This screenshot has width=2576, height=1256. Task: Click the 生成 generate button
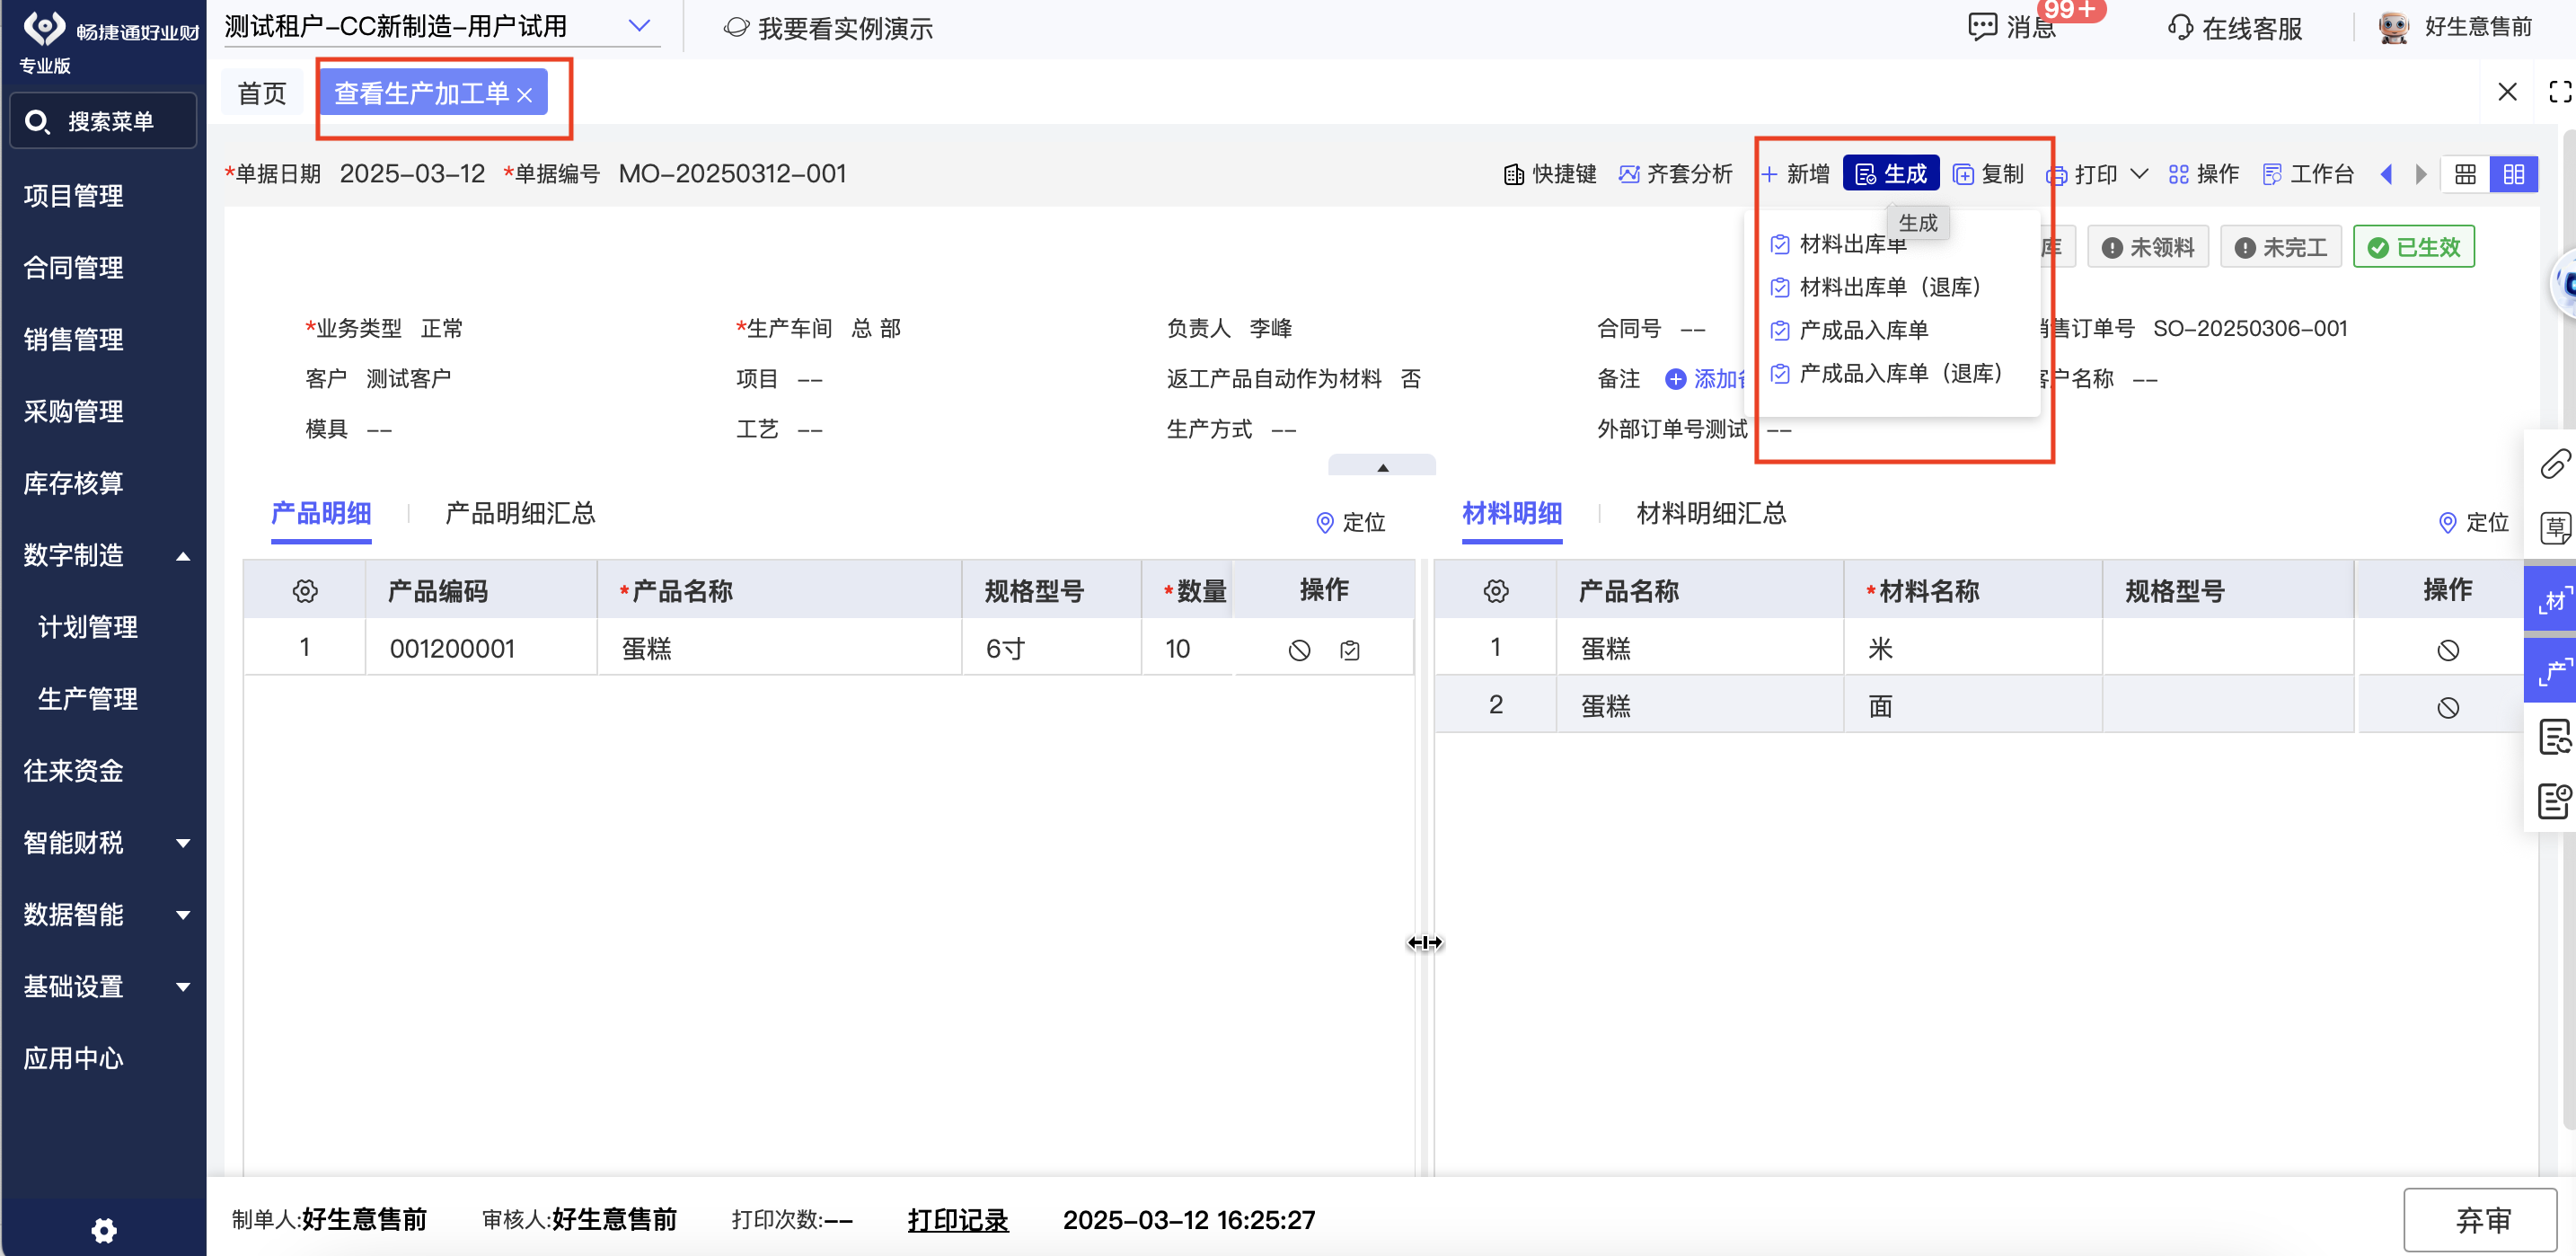[1891, 174]
